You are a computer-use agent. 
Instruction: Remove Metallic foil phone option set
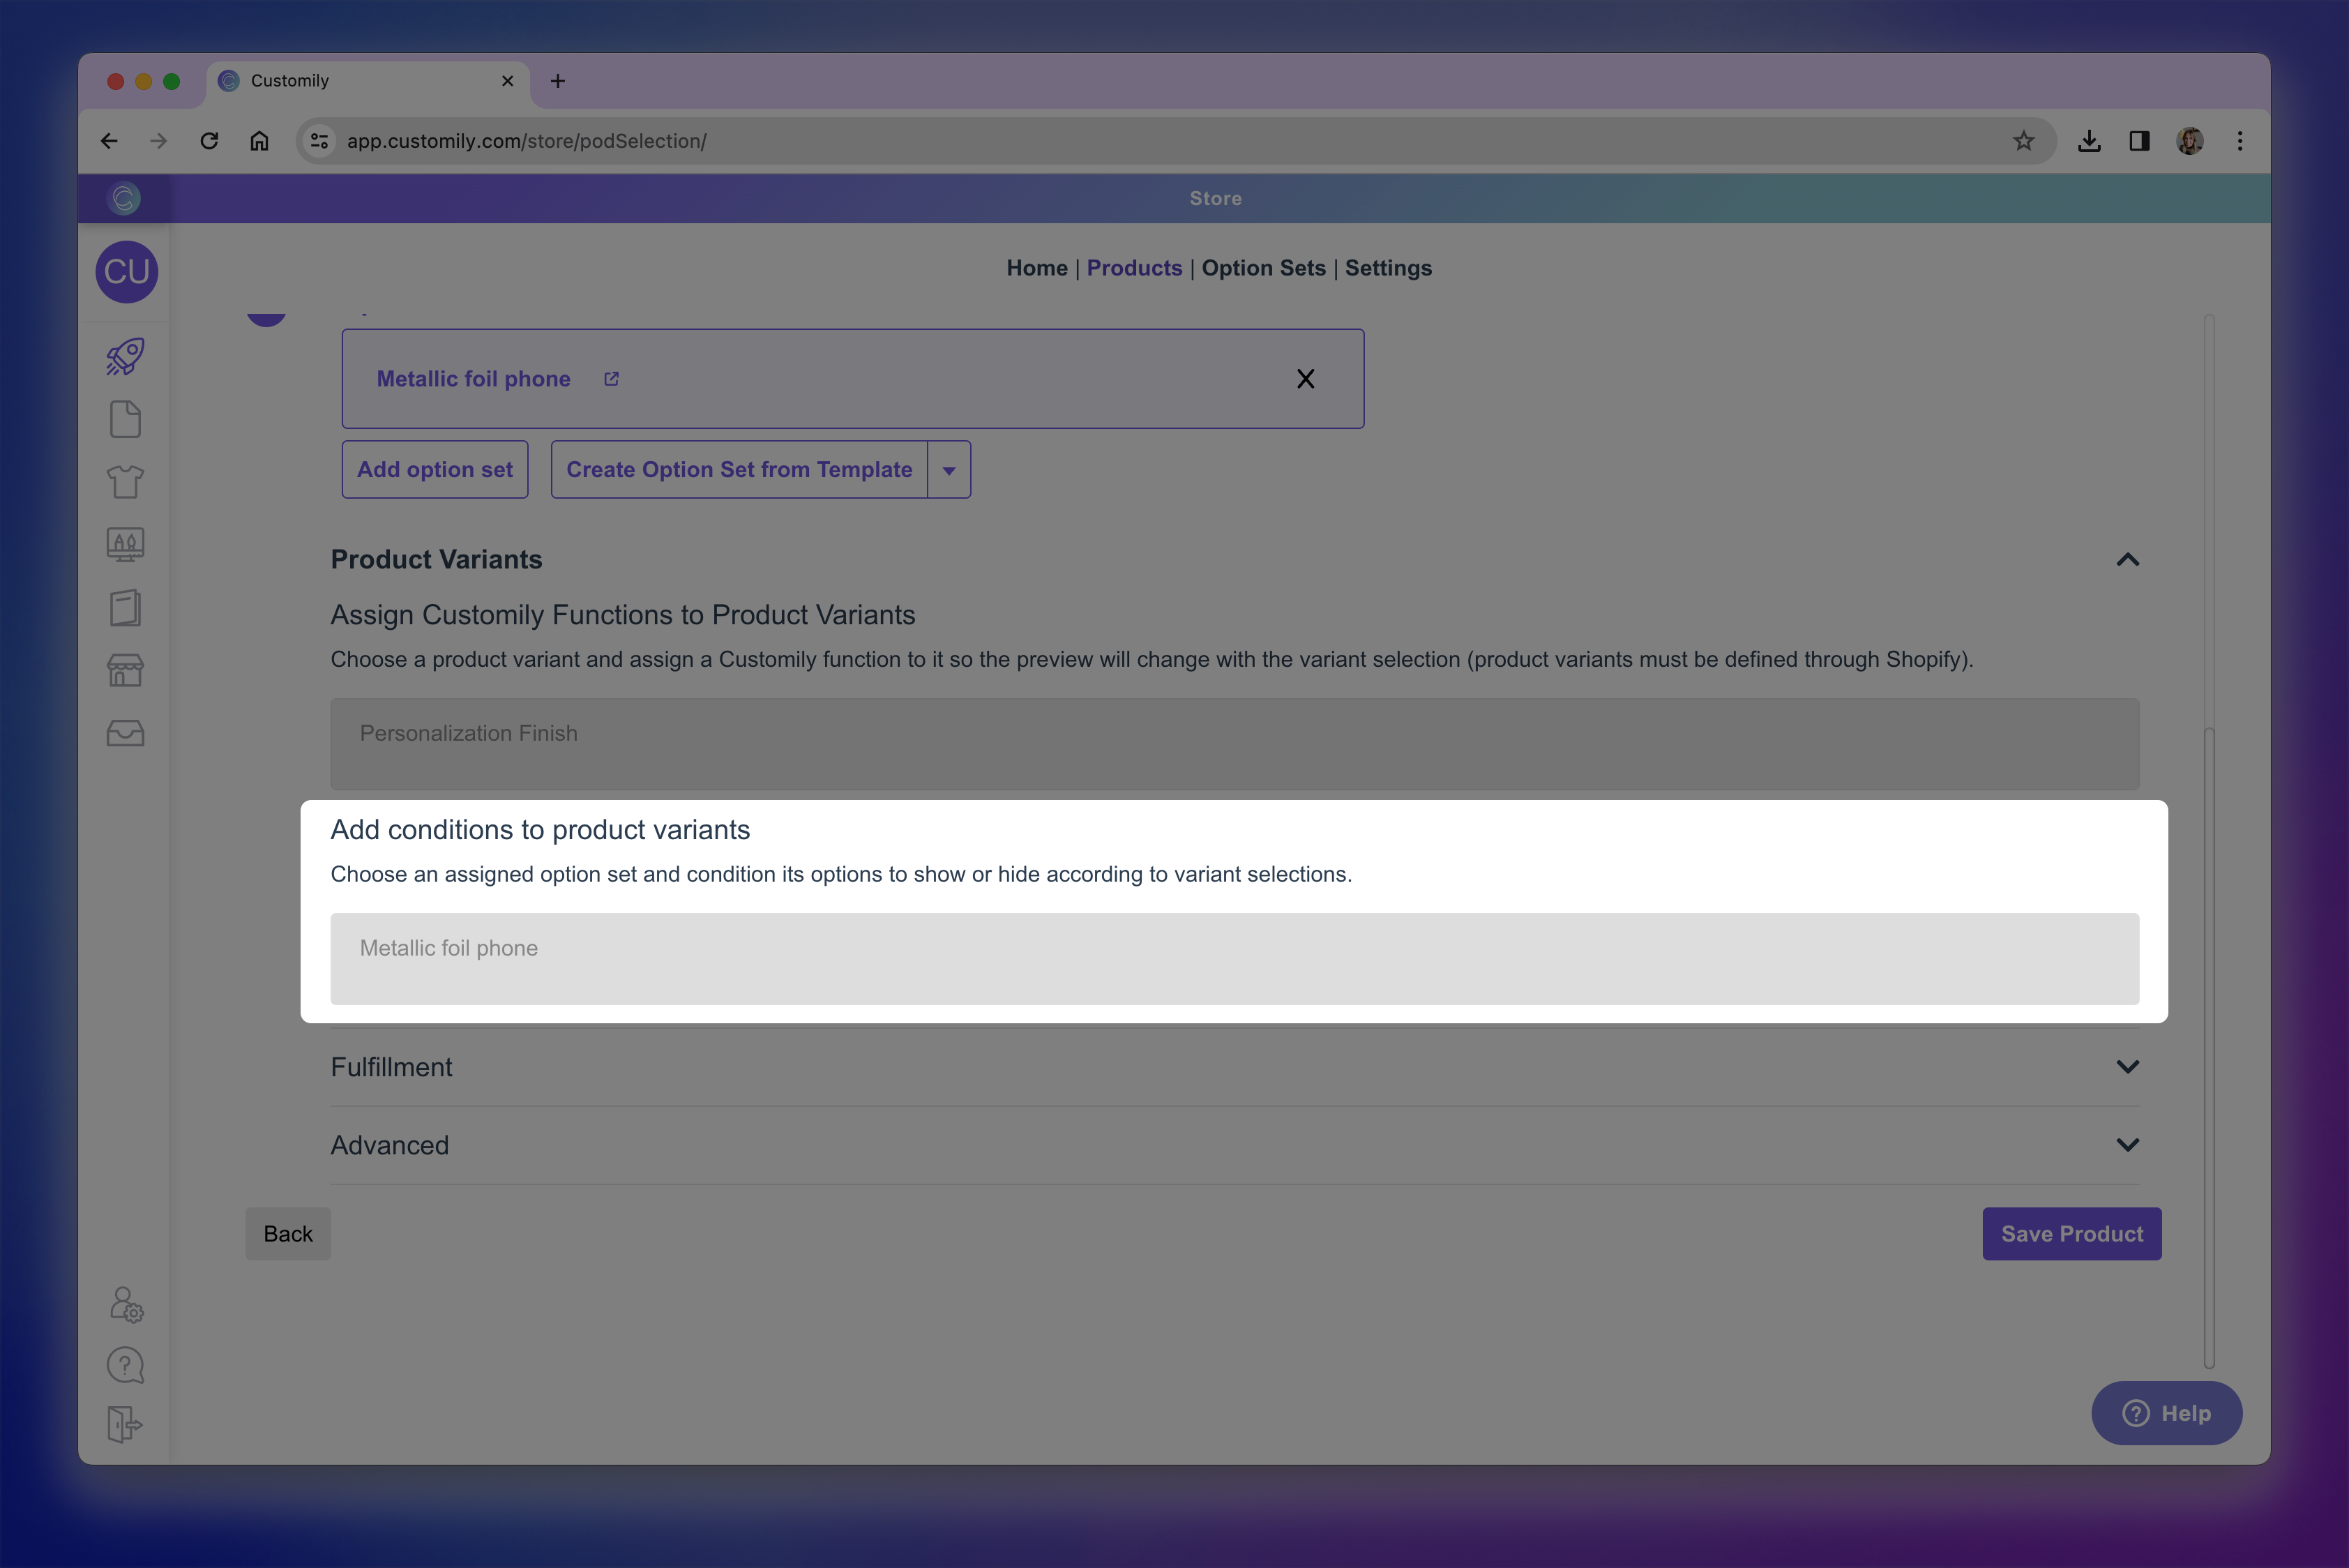(x=1305, y=379)
